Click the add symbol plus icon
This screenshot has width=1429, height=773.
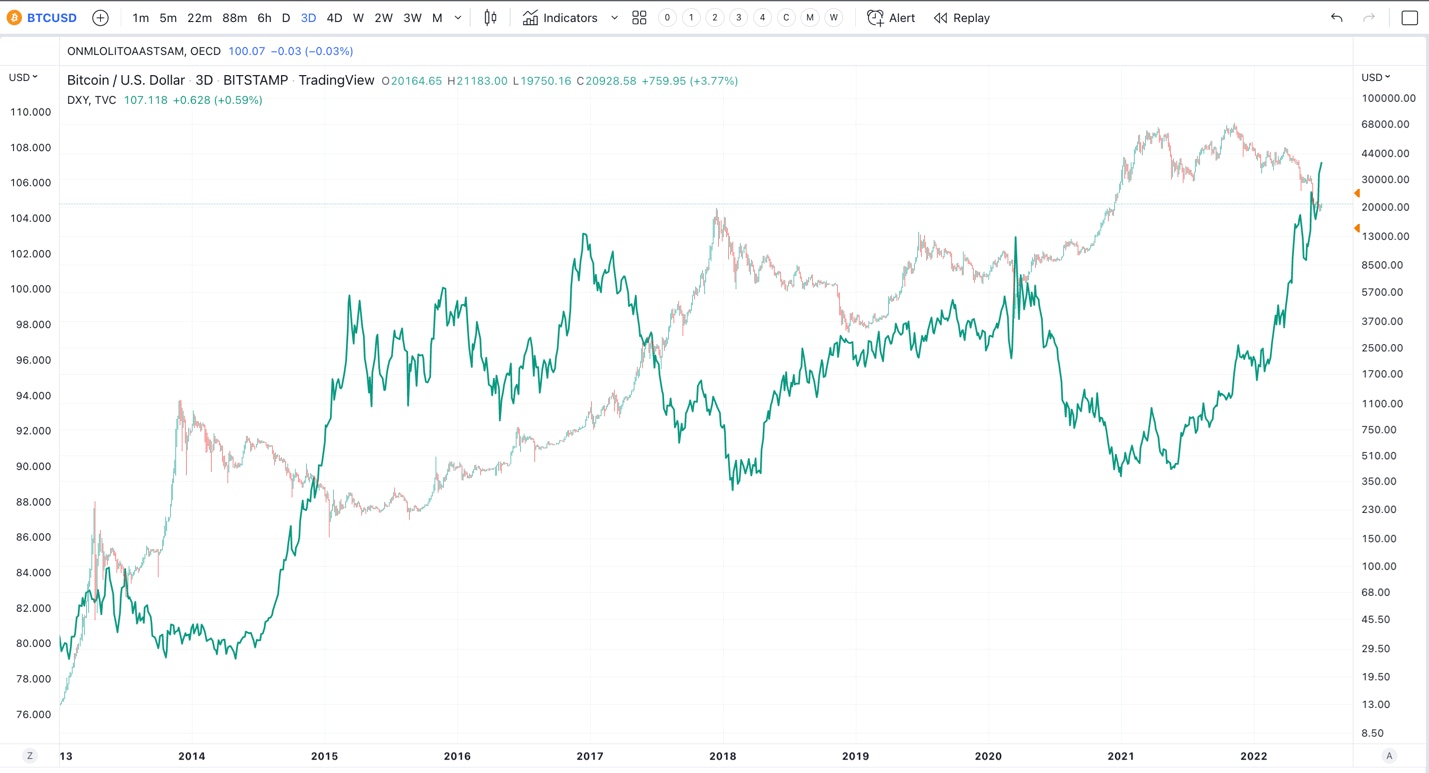(x=100, y=18)
